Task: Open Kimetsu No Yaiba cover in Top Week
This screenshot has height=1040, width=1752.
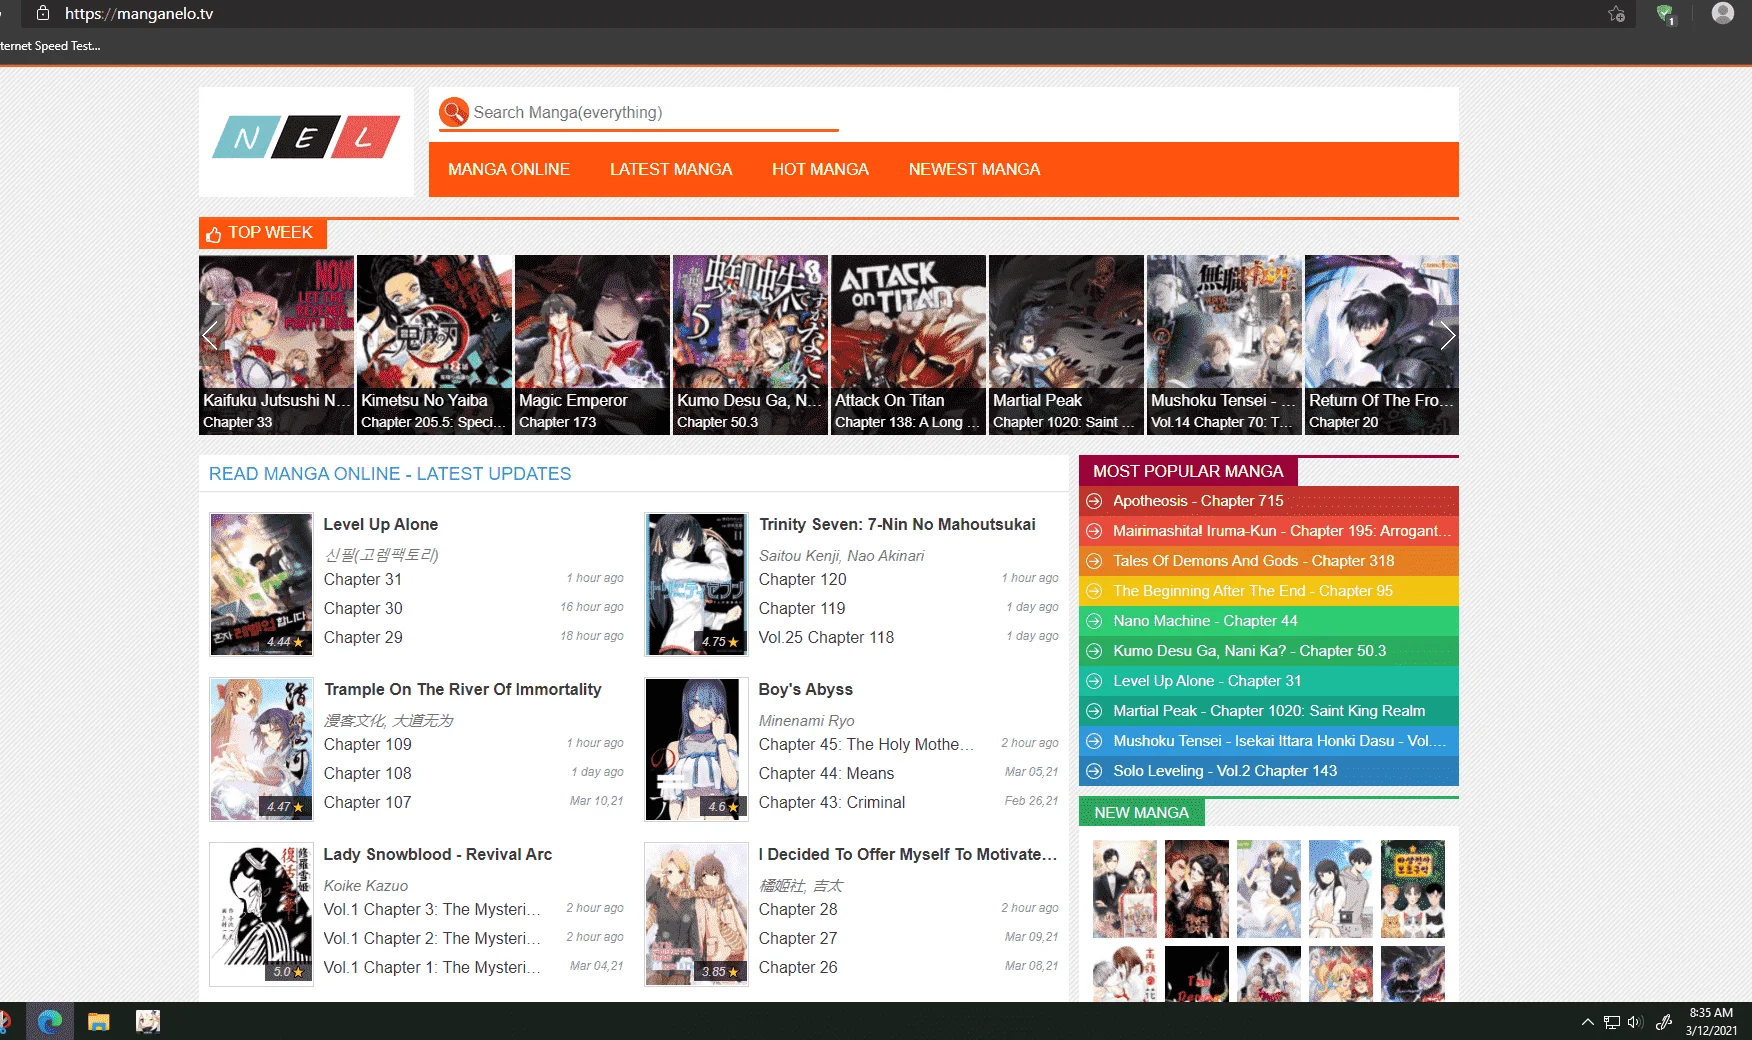Action: coord(434,345)
